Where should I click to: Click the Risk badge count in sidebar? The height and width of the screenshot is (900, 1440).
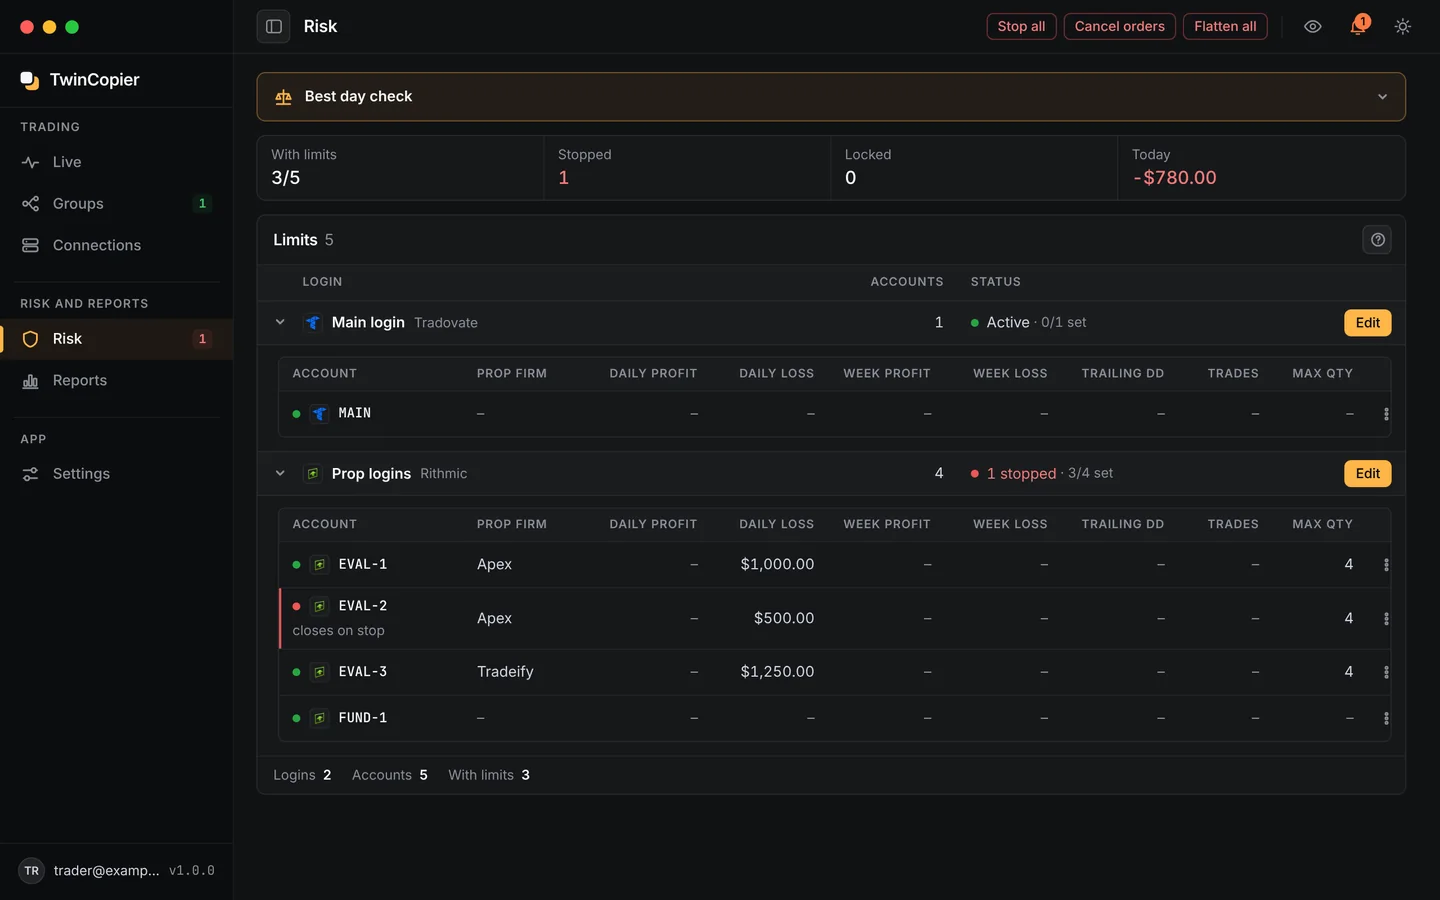[202, 339]
